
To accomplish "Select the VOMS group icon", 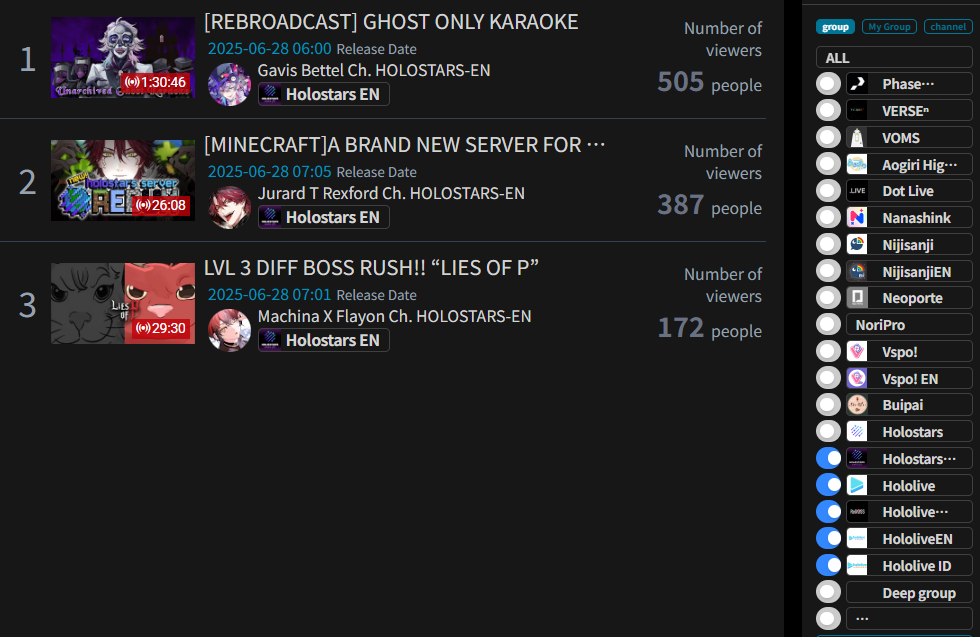I will (857, 138).
